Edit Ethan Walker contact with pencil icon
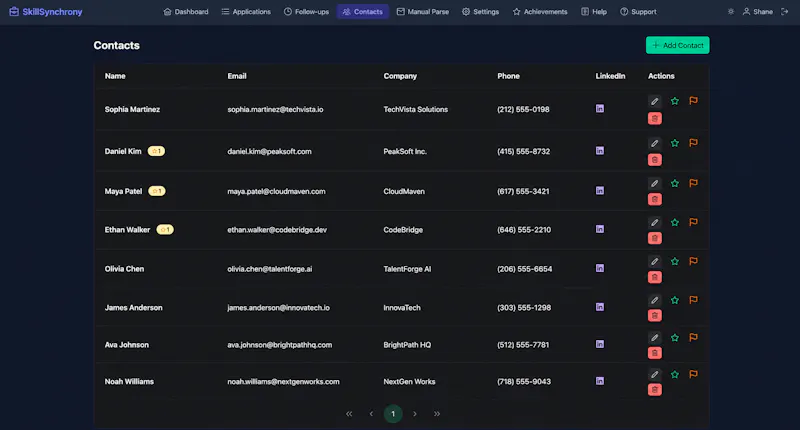 click(655, 222)
